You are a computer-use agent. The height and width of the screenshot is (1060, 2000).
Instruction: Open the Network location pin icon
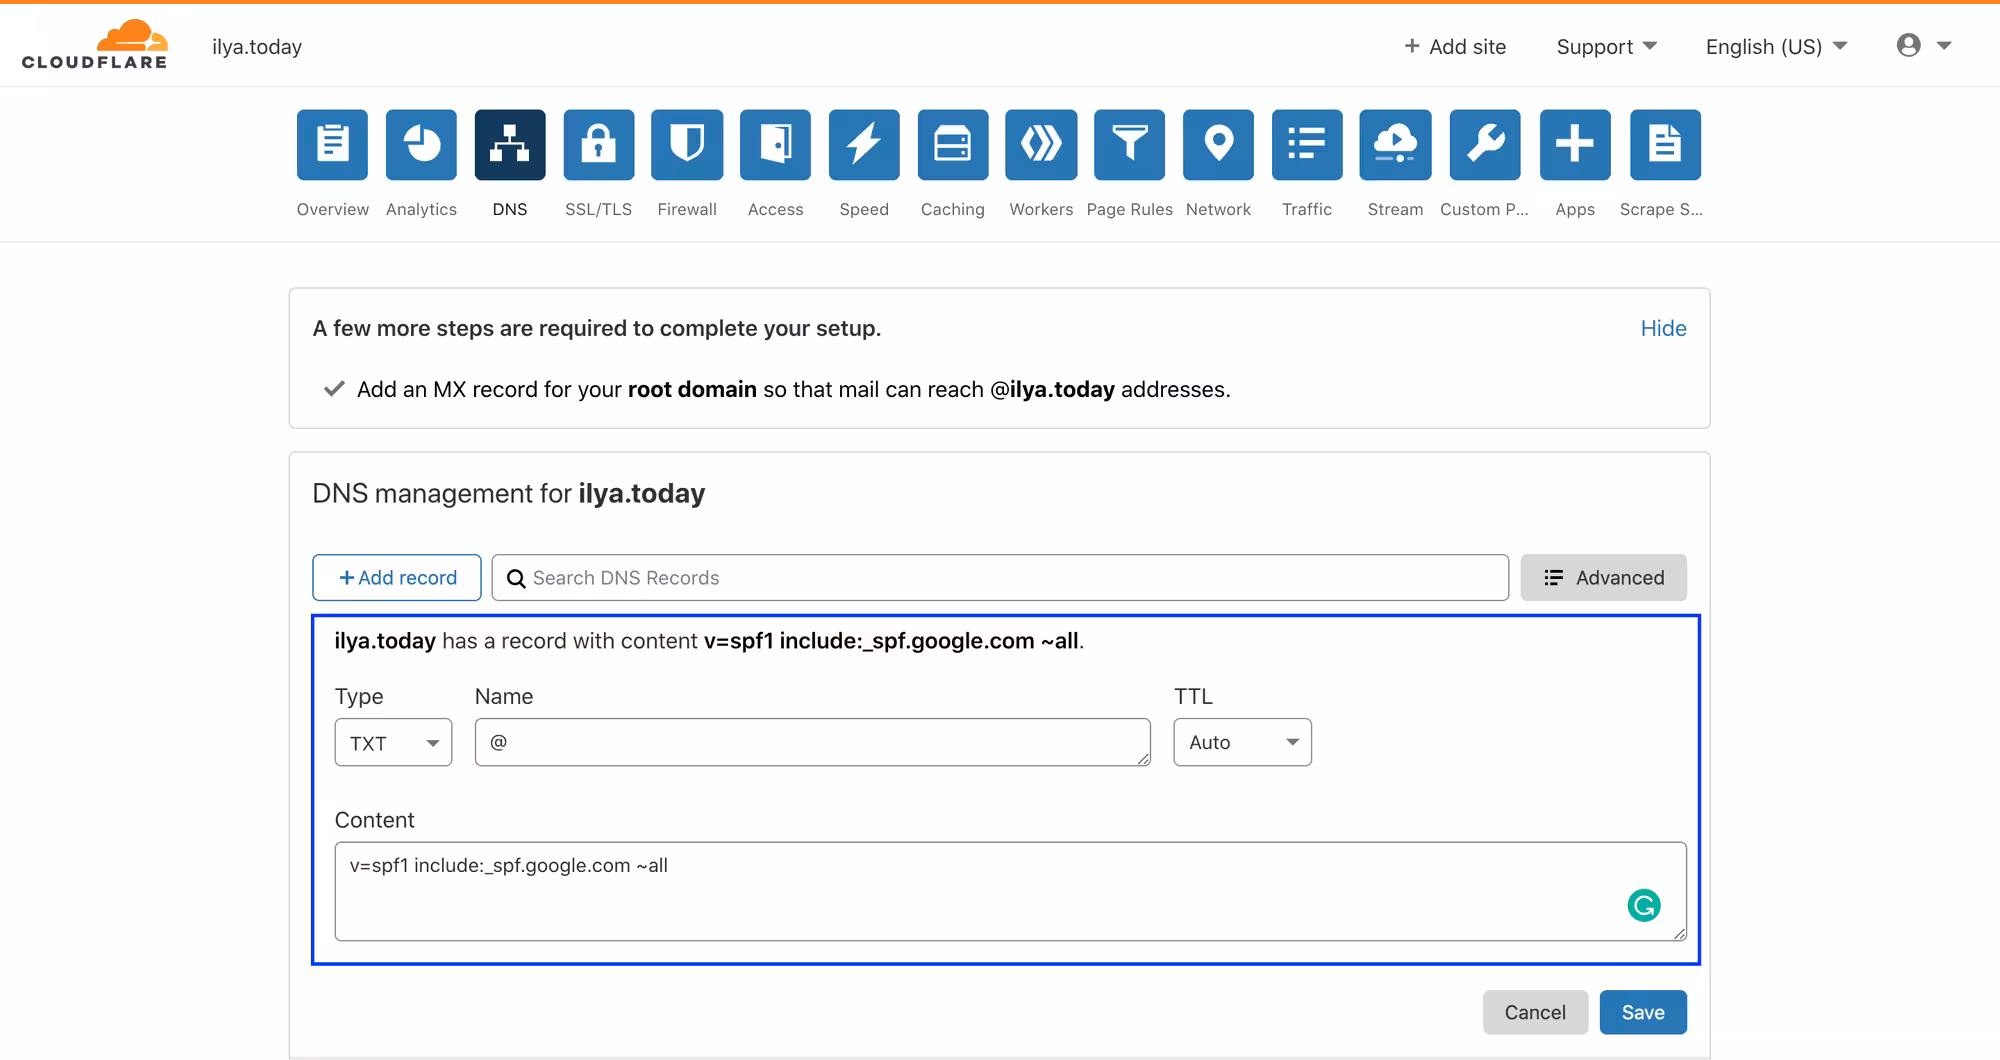tap(1218, 145)
